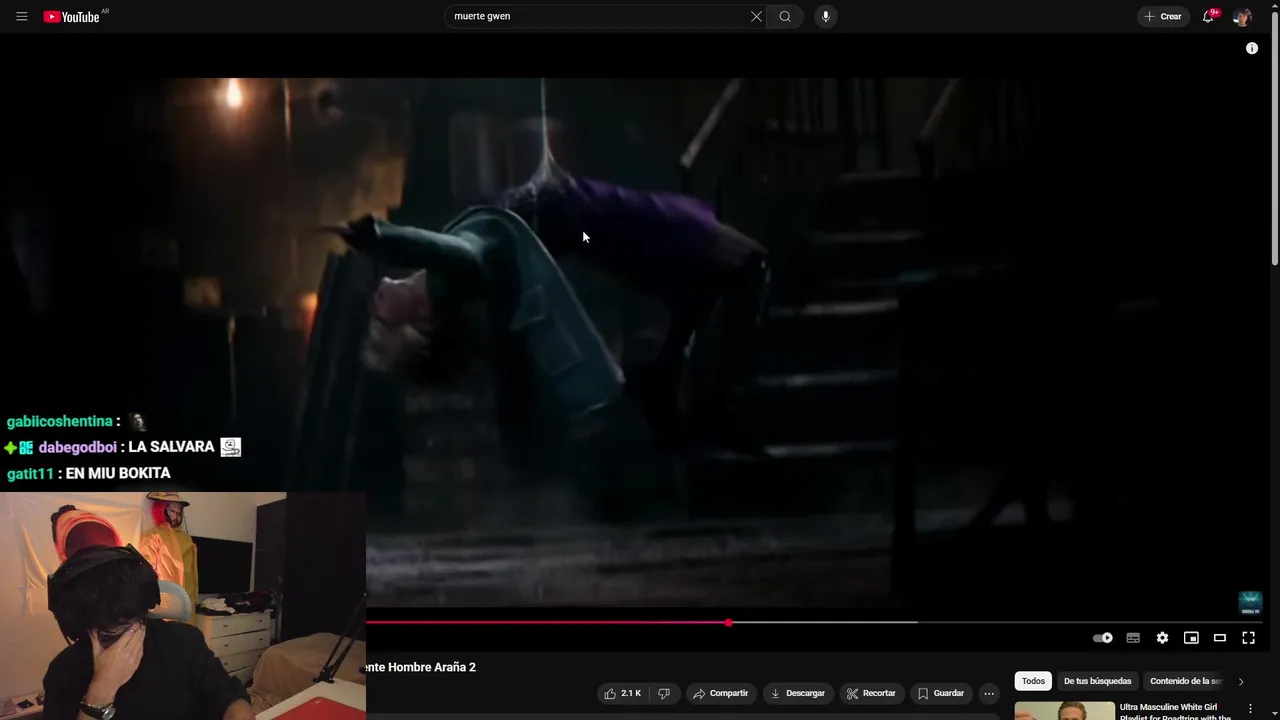1280x720 pixels.
Task: Open more actions three-dot menu
Action: (989, 693)
